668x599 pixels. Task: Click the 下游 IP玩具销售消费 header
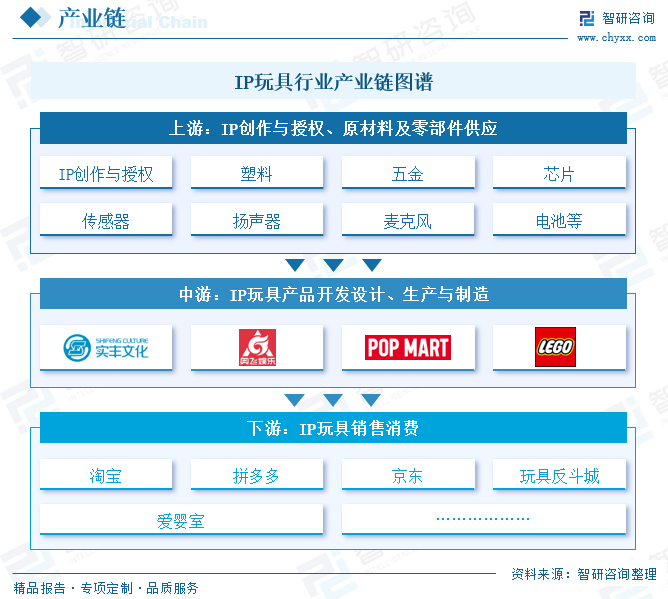coord(333,429)
